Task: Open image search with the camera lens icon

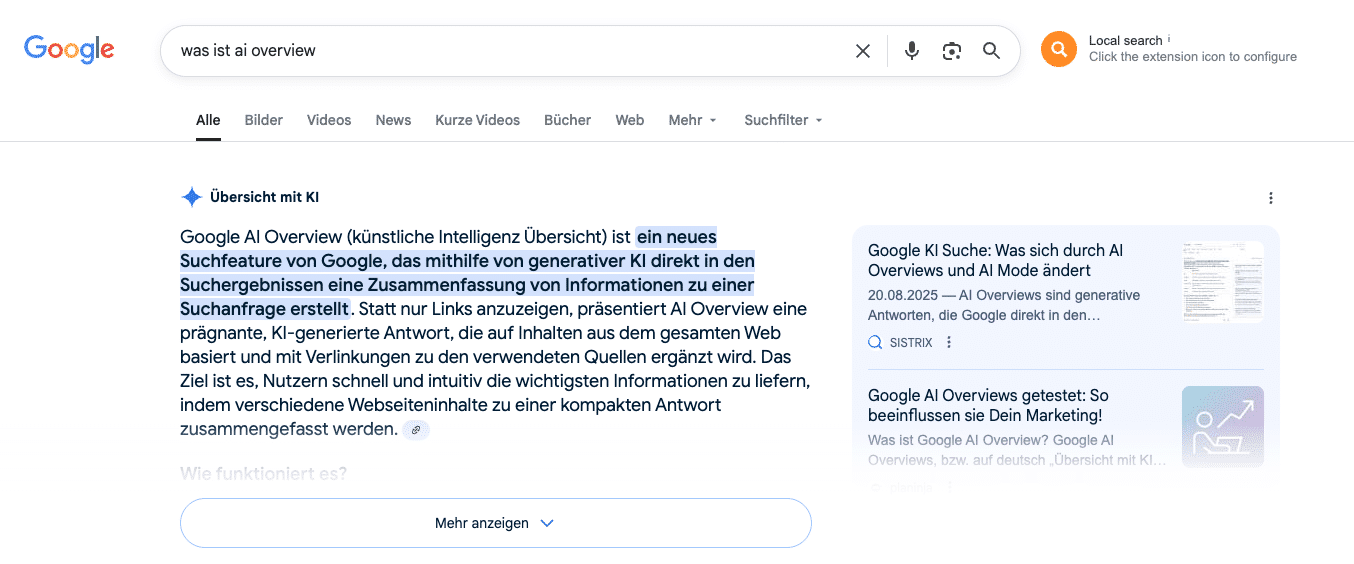Action: pos(952,51)
